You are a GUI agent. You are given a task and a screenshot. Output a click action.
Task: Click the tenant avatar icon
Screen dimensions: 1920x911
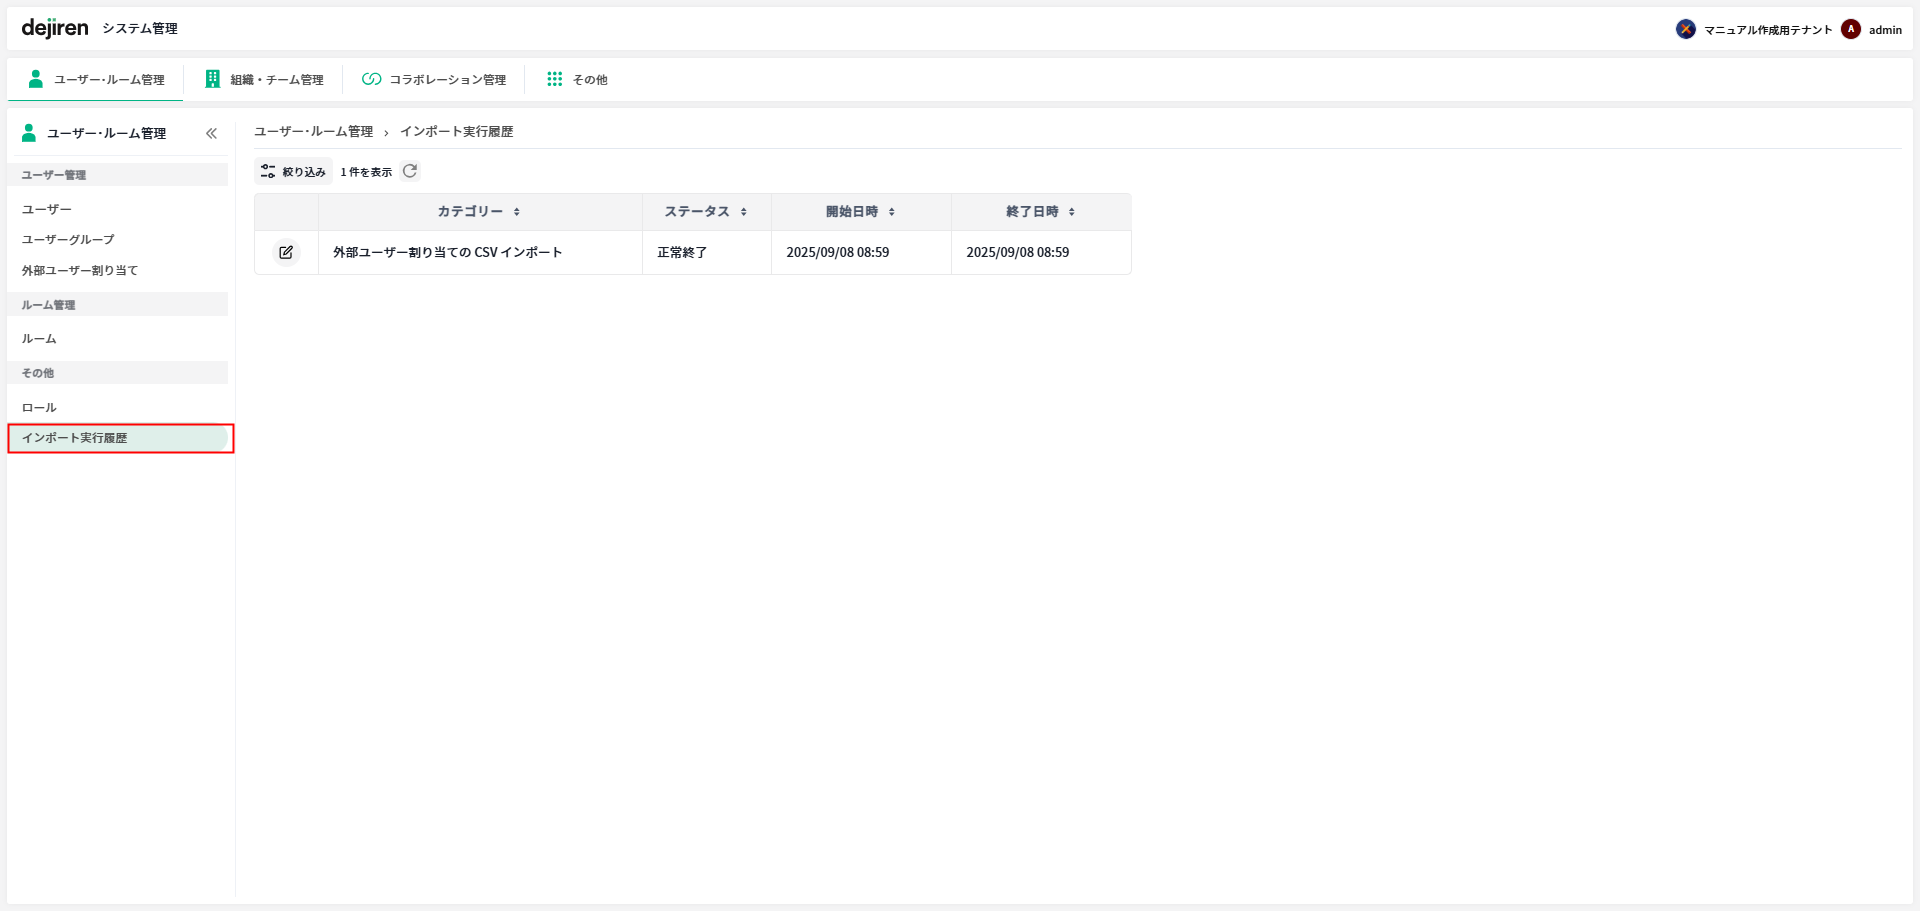pyautogui.click(x=1685, y=29)
